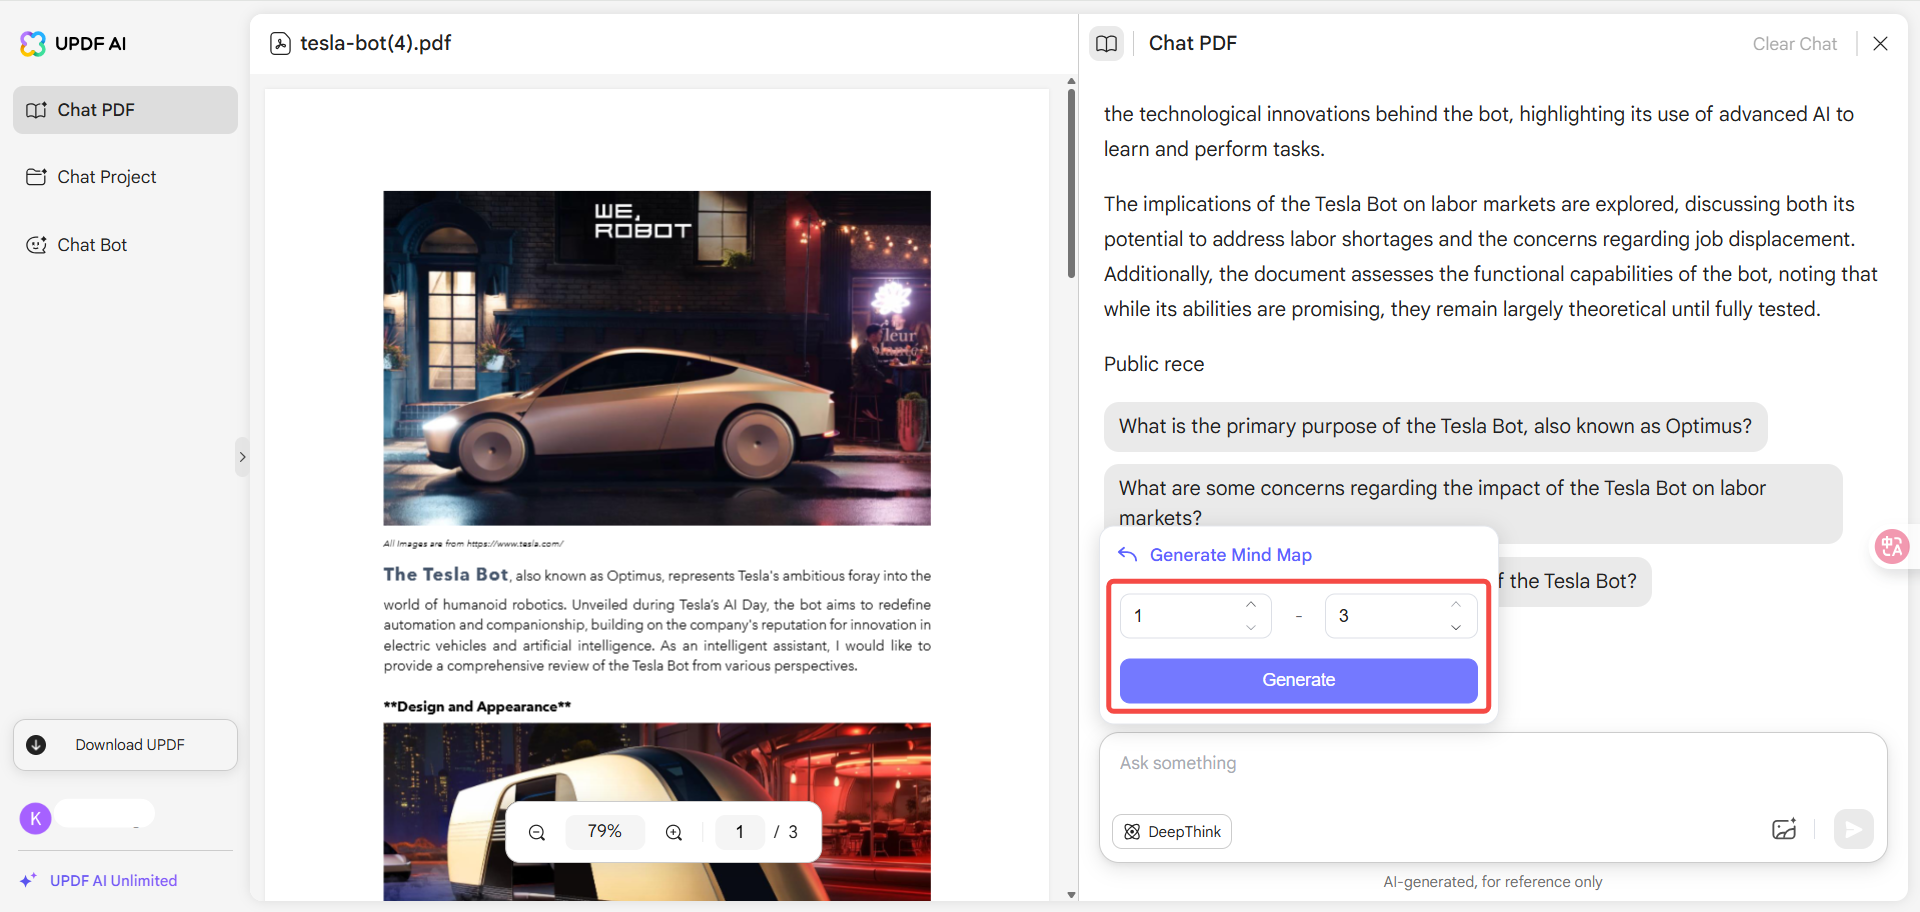Collapse the left sidebar with the chevron

click(x=242, y=457)
